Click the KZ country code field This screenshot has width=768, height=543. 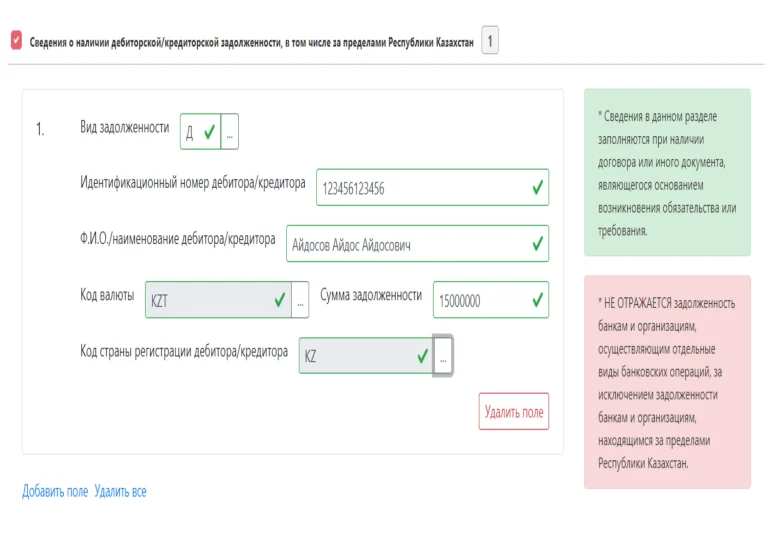pos(366,356)
